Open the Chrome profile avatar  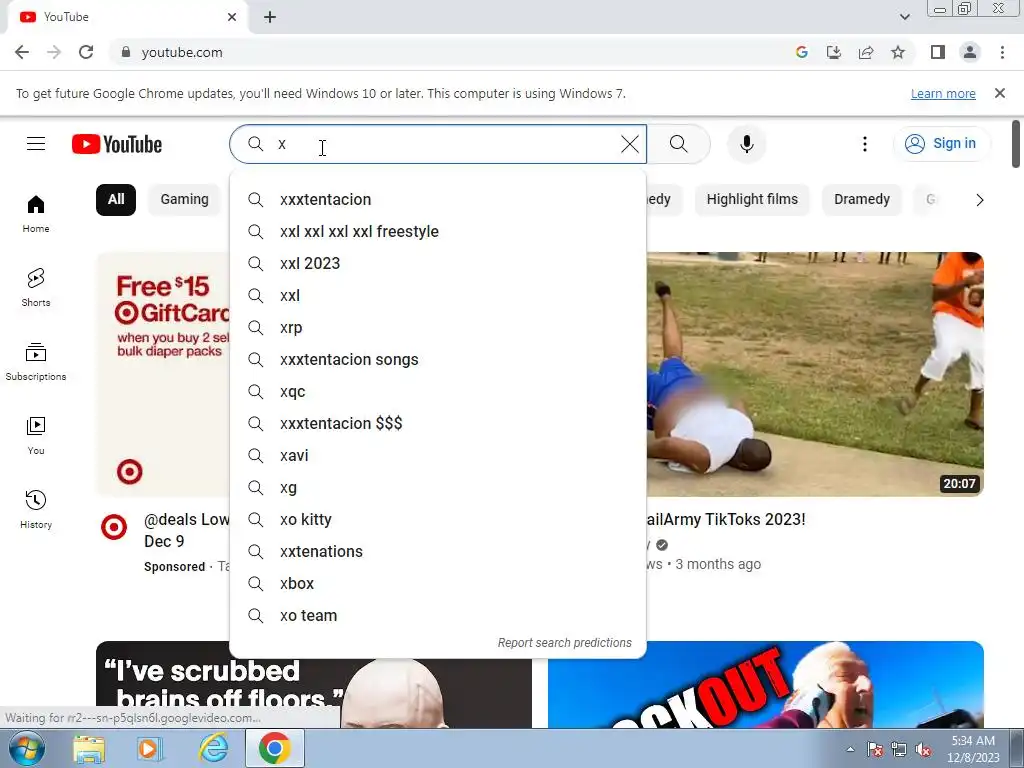[x=970, y=52]
